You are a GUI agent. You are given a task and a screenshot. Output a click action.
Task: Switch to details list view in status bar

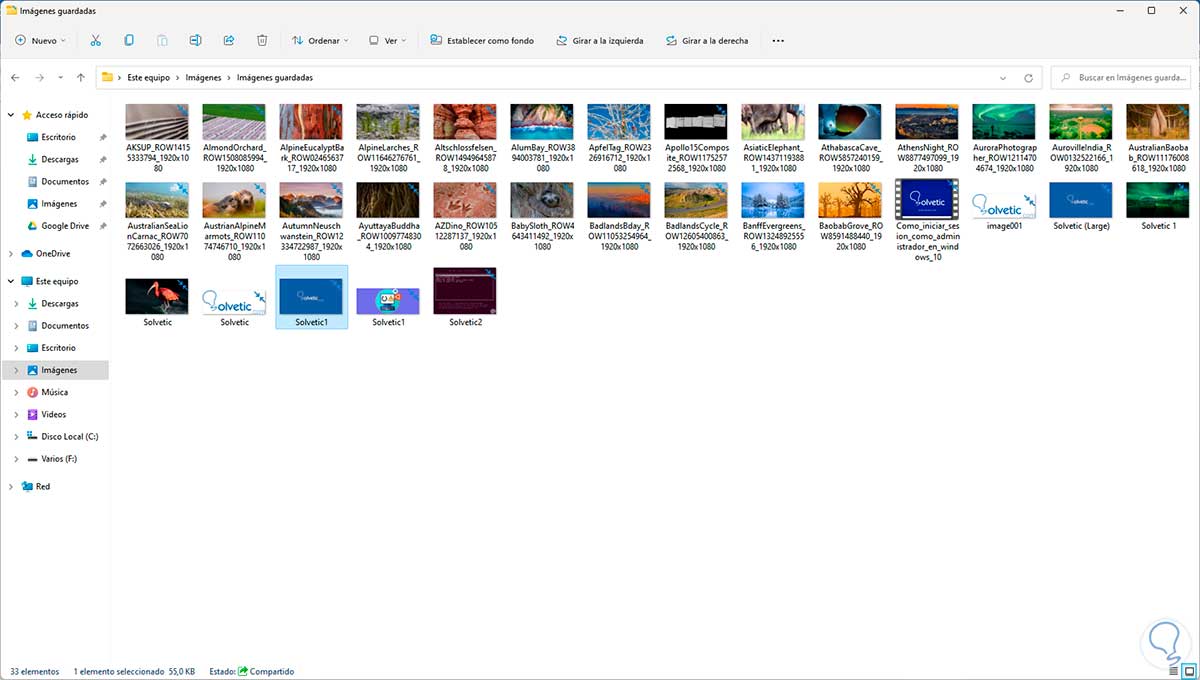(x=1173, y=671)
